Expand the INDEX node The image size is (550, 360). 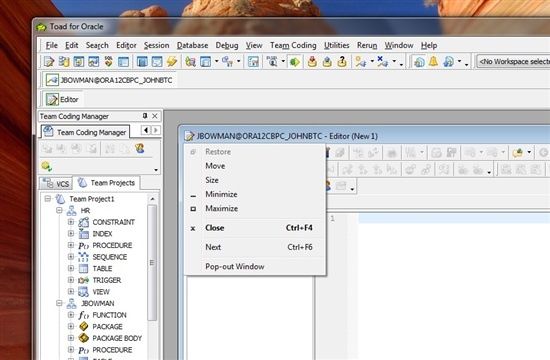(x=71, y=234)
